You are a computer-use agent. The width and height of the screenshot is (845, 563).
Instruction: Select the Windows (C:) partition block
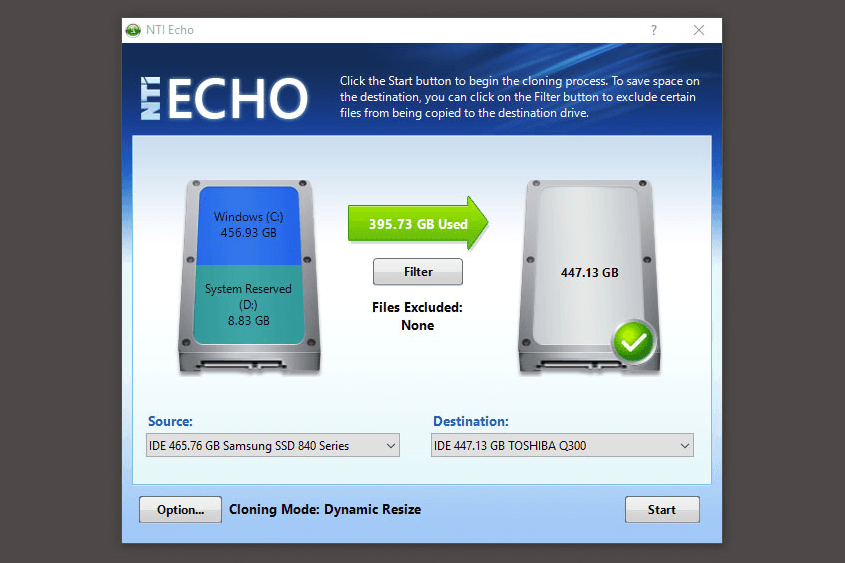(x=248, y=226)
